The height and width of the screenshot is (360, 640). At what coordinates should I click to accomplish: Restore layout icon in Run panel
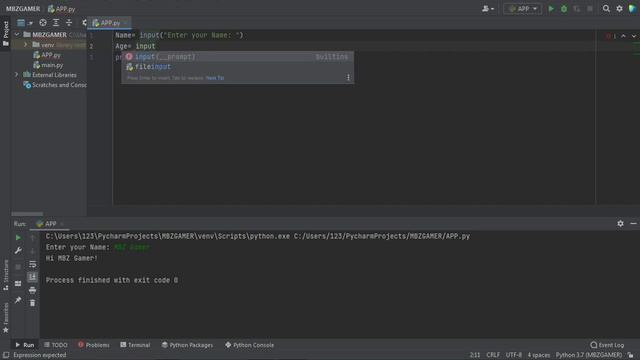coord(18,283)
